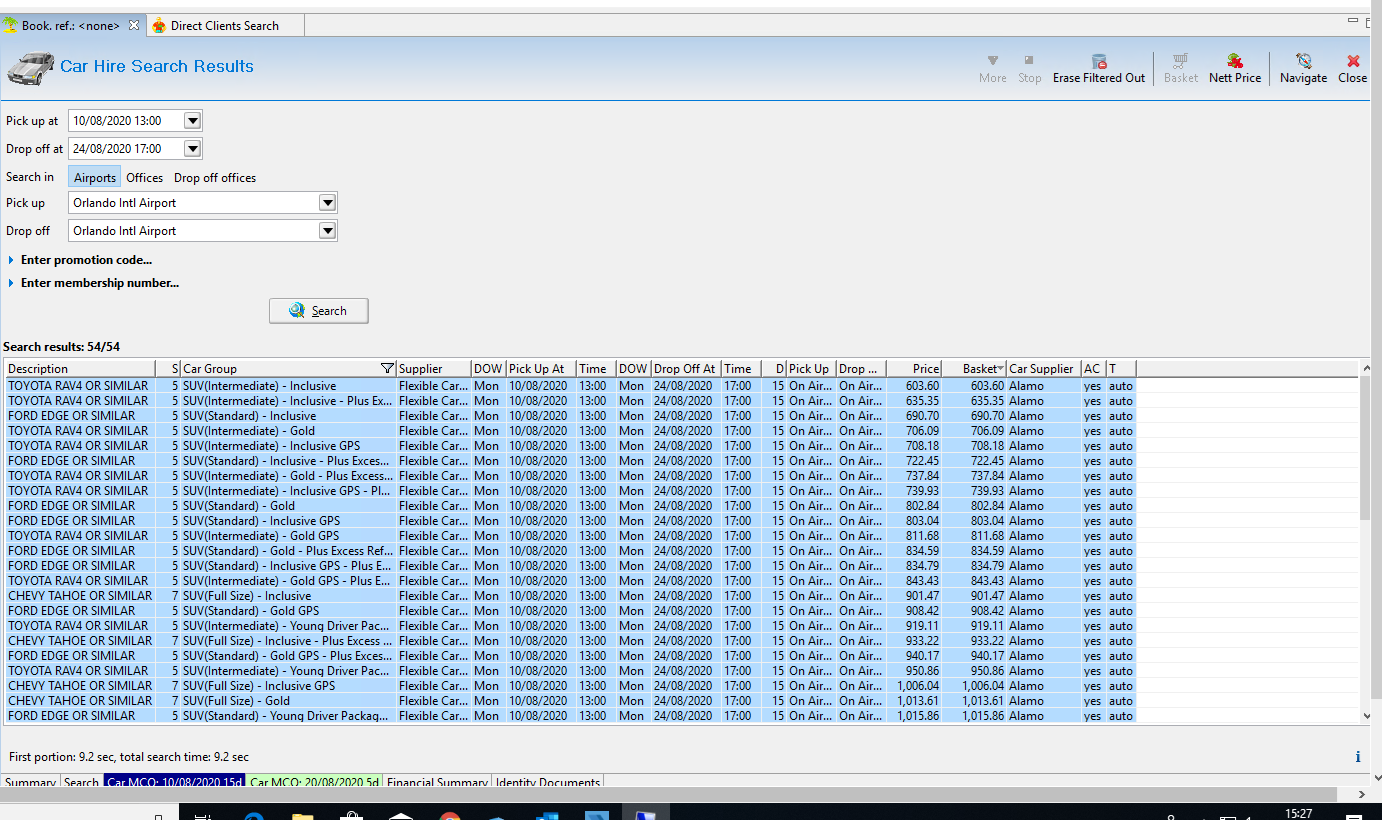
Task: Select the row SUV(Full Size) - Inclusive GPS
Action: (x=570, y=686)
